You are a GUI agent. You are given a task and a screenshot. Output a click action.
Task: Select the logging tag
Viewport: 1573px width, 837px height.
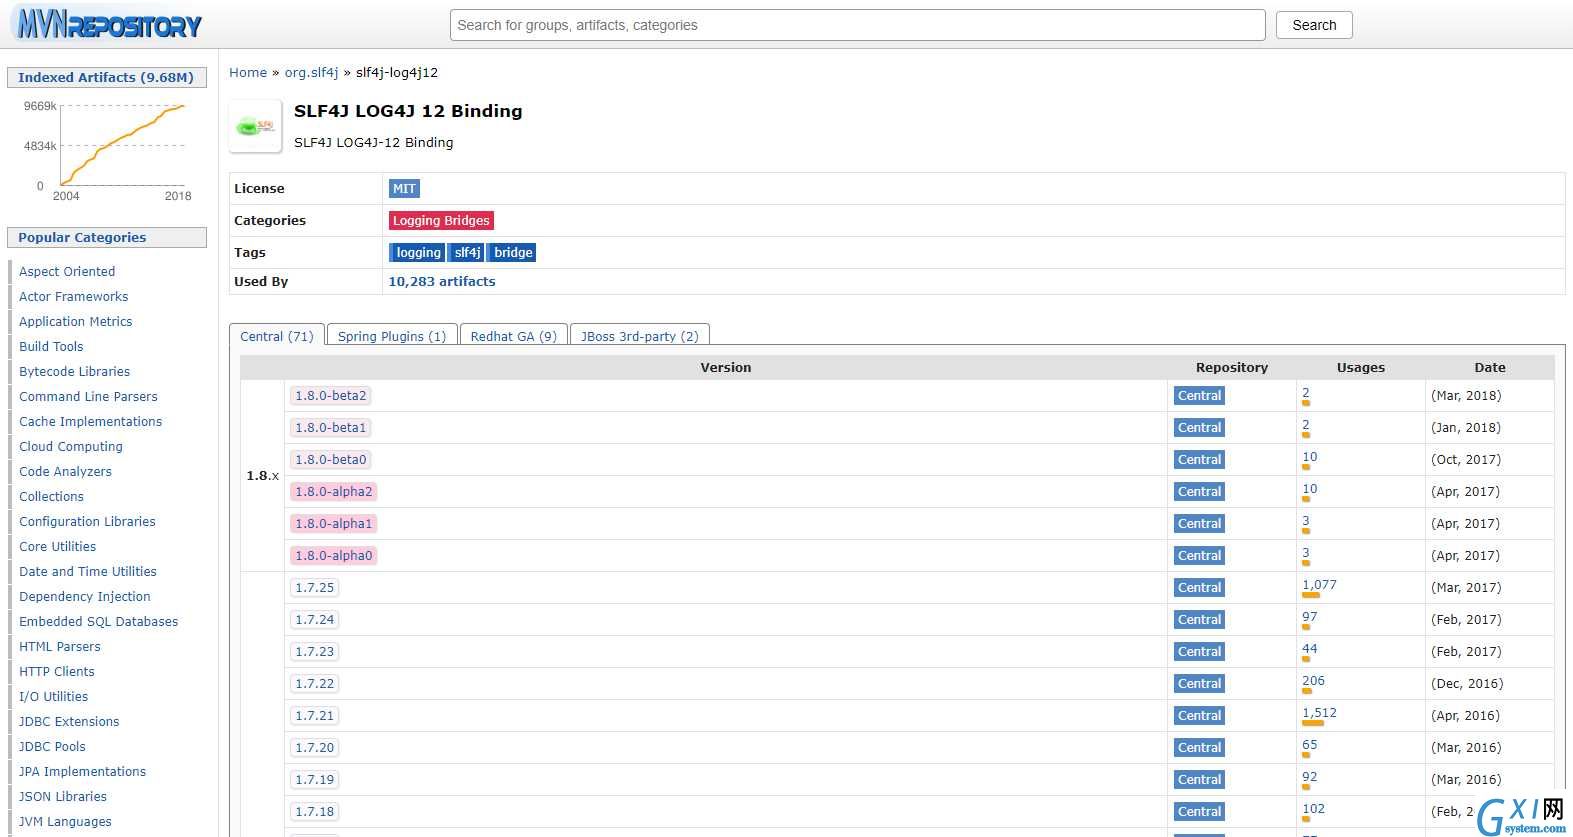pyautogui.click(x=417, y=253)
